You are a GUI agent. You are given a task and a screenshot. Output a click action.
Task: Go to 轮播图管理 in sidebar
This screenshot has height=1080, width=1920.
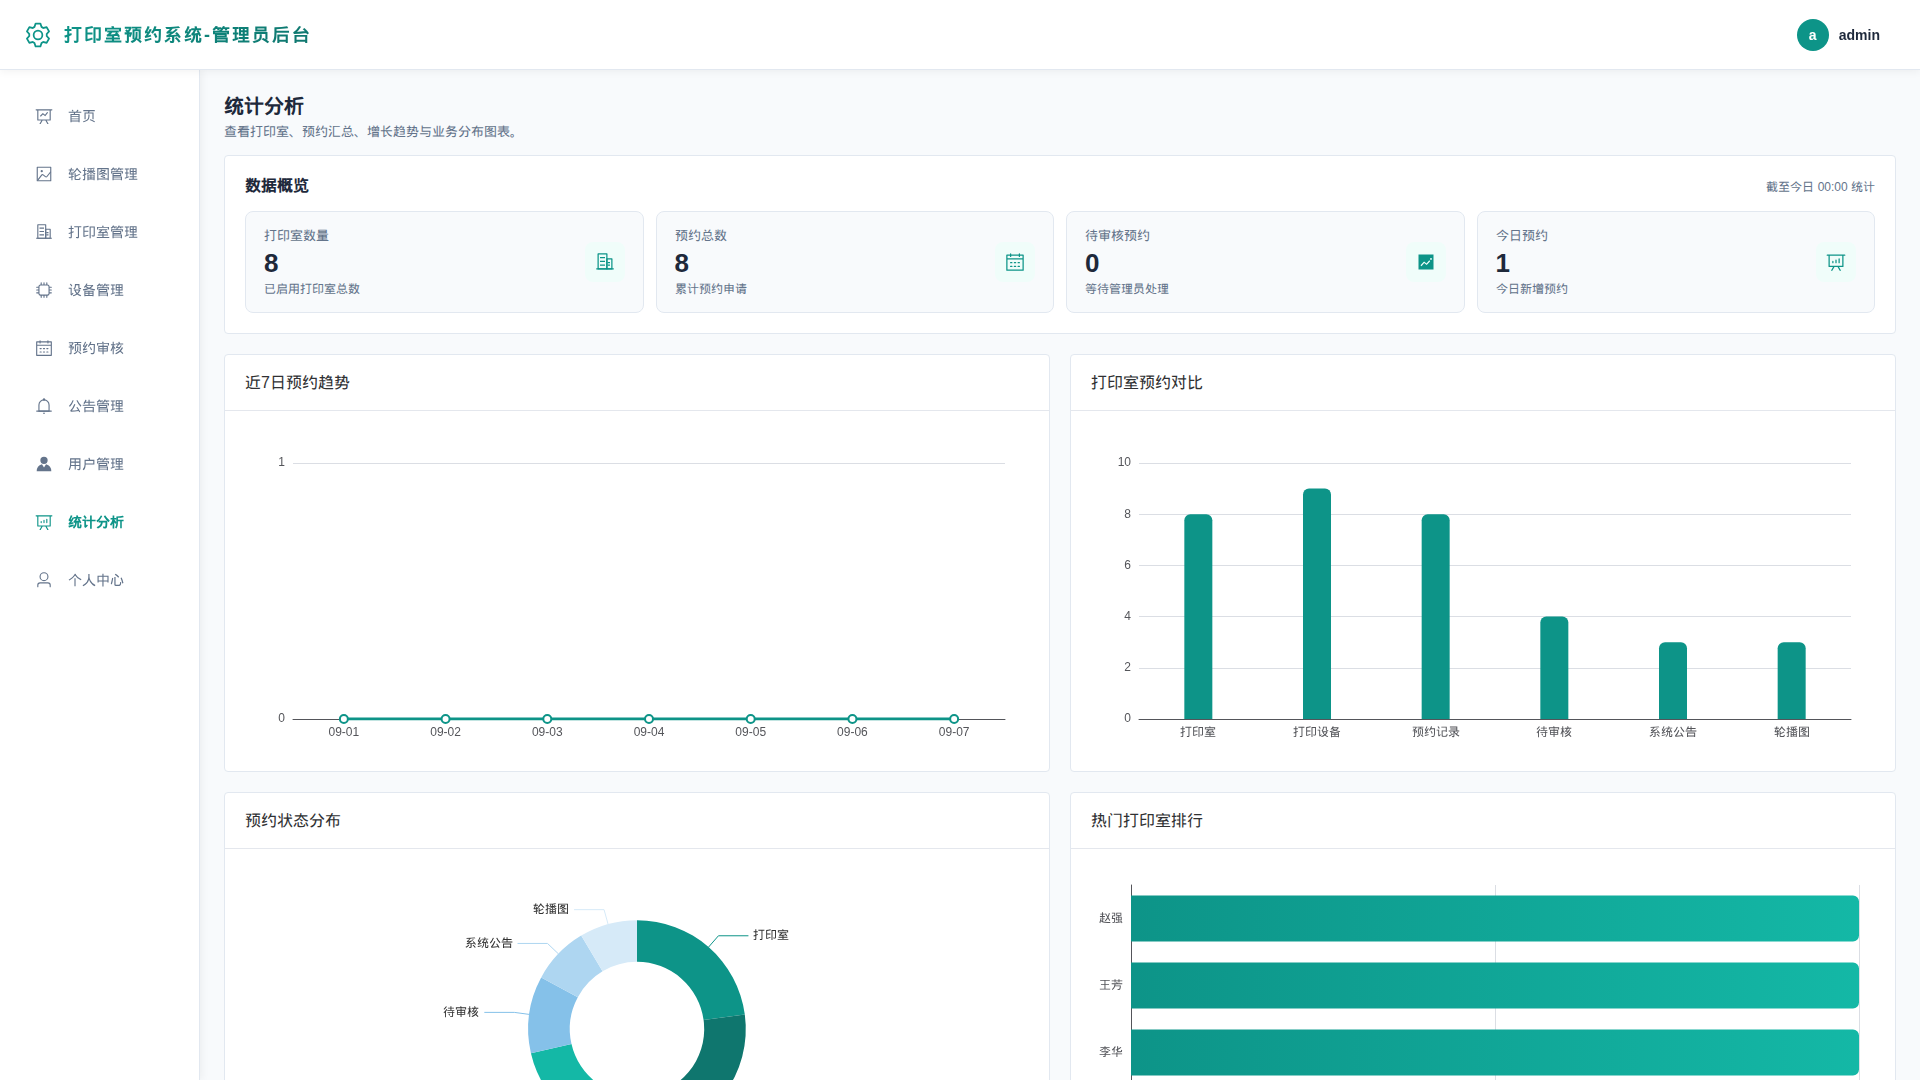tap(100, 174)
